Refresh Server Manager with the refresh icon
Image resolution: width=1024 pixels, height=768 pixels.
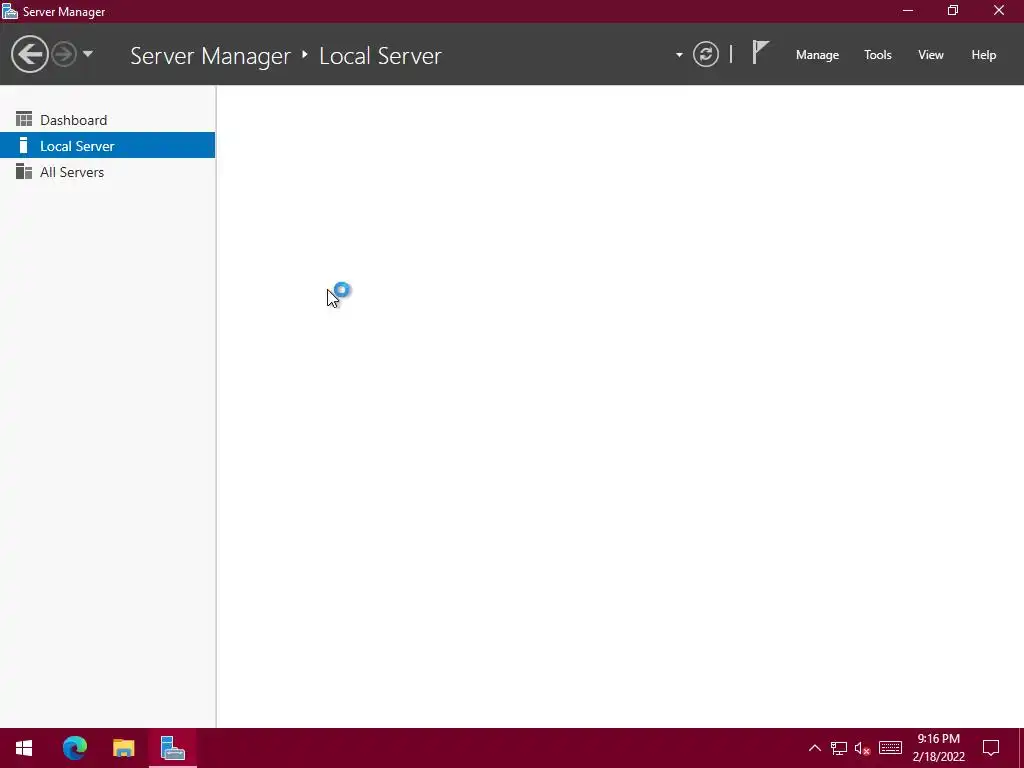(706, 54)
